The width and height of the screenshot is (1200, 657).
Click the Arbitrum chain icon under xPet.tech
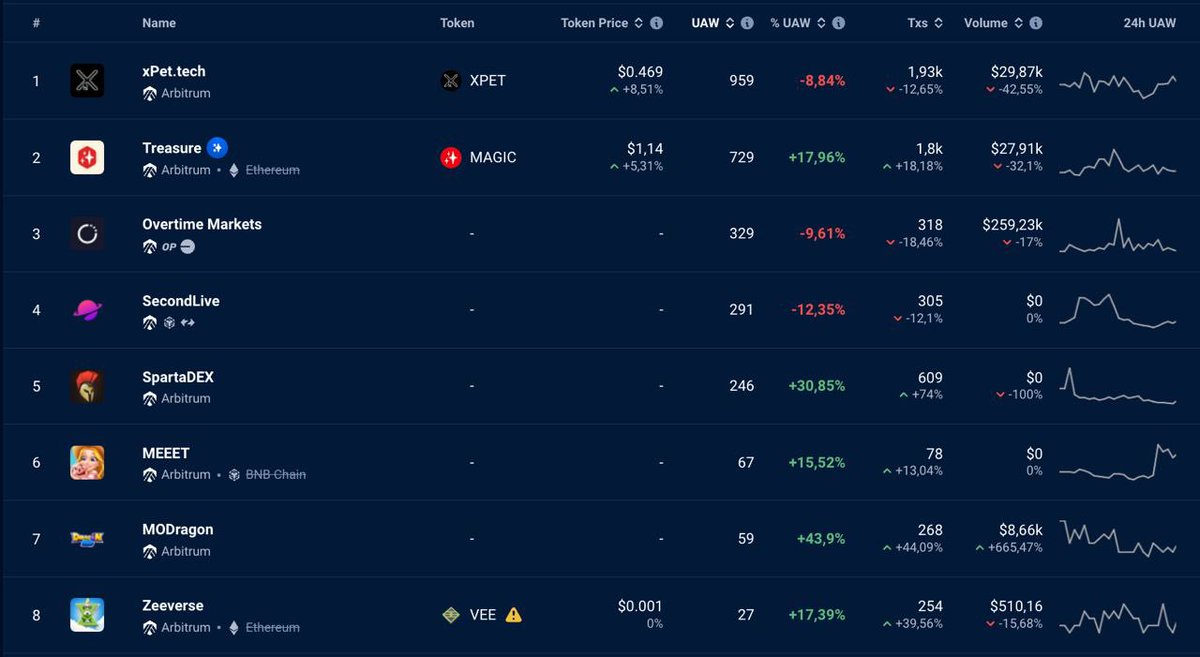[x=149, y=94]
